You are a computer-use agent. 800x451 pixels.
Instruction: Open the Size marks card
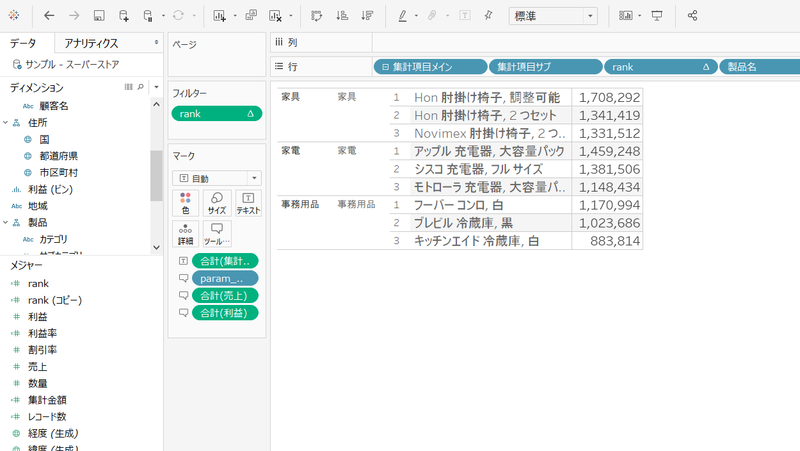point(217,203)
